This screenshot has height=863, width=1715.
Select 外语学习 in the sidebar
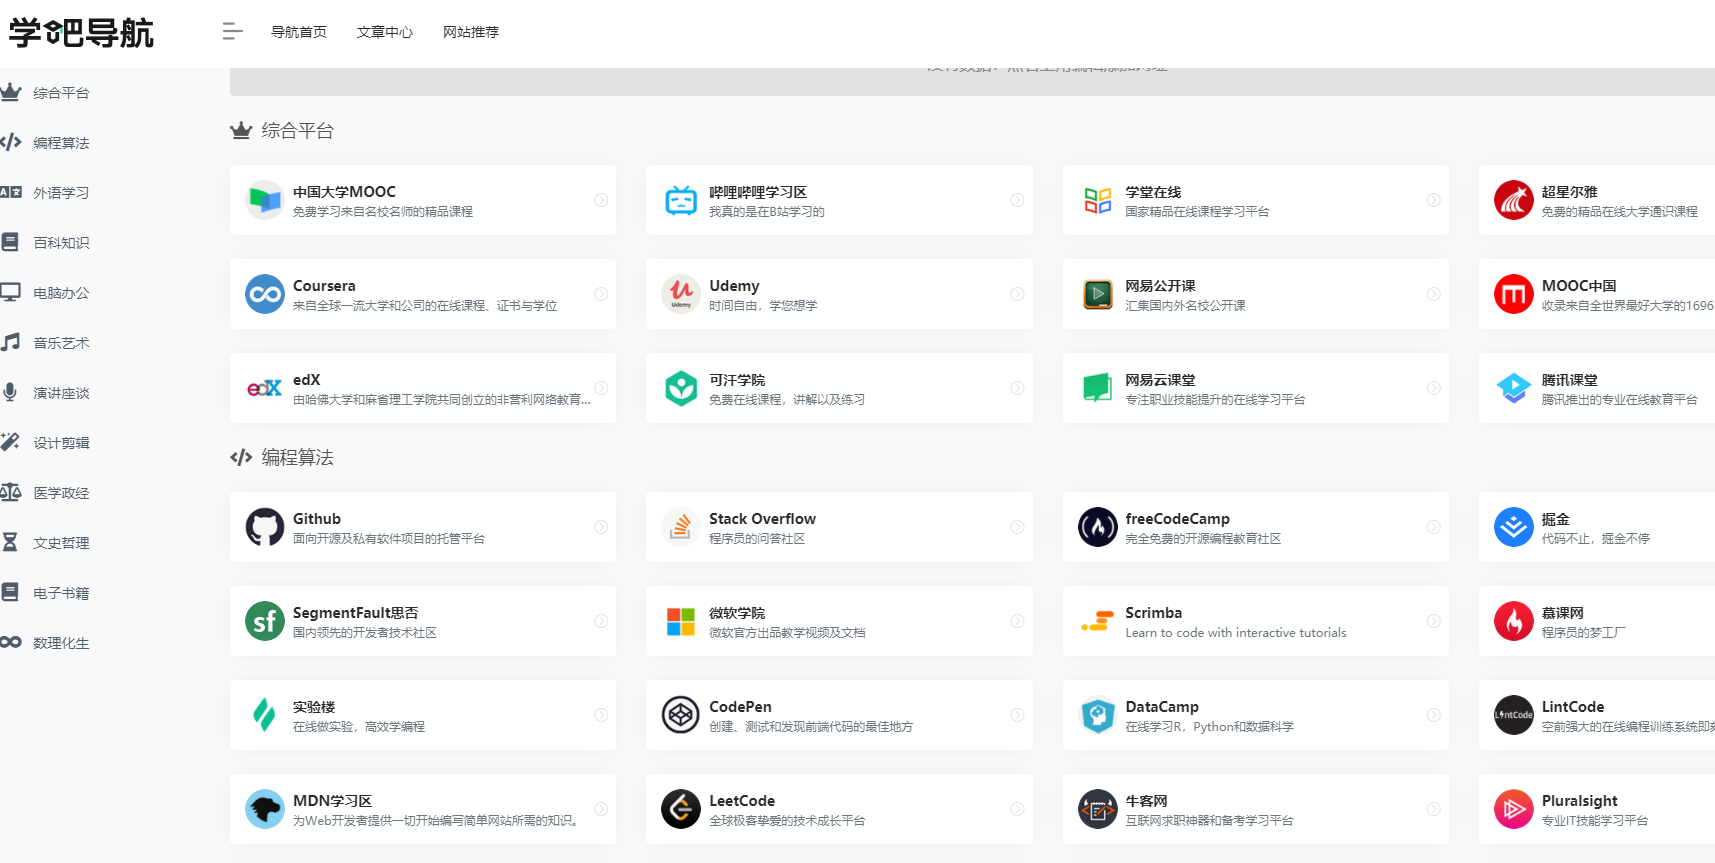[x=61, y=193]
